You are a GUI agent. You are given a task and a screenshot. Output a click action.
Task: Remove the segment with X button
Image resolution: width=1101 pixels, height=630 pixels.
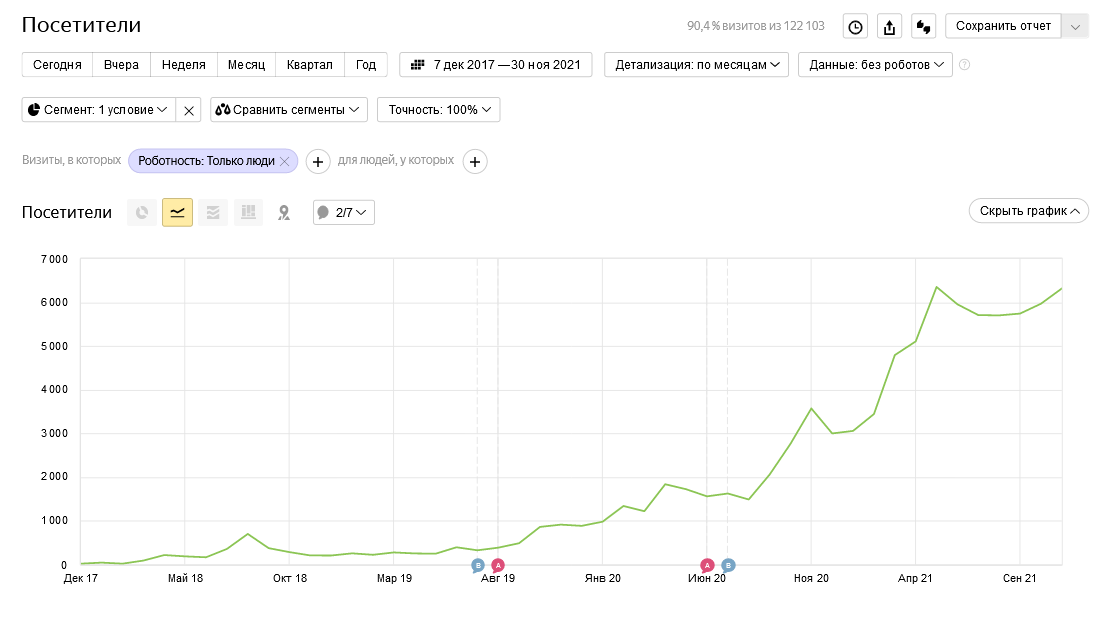[189, 110]
